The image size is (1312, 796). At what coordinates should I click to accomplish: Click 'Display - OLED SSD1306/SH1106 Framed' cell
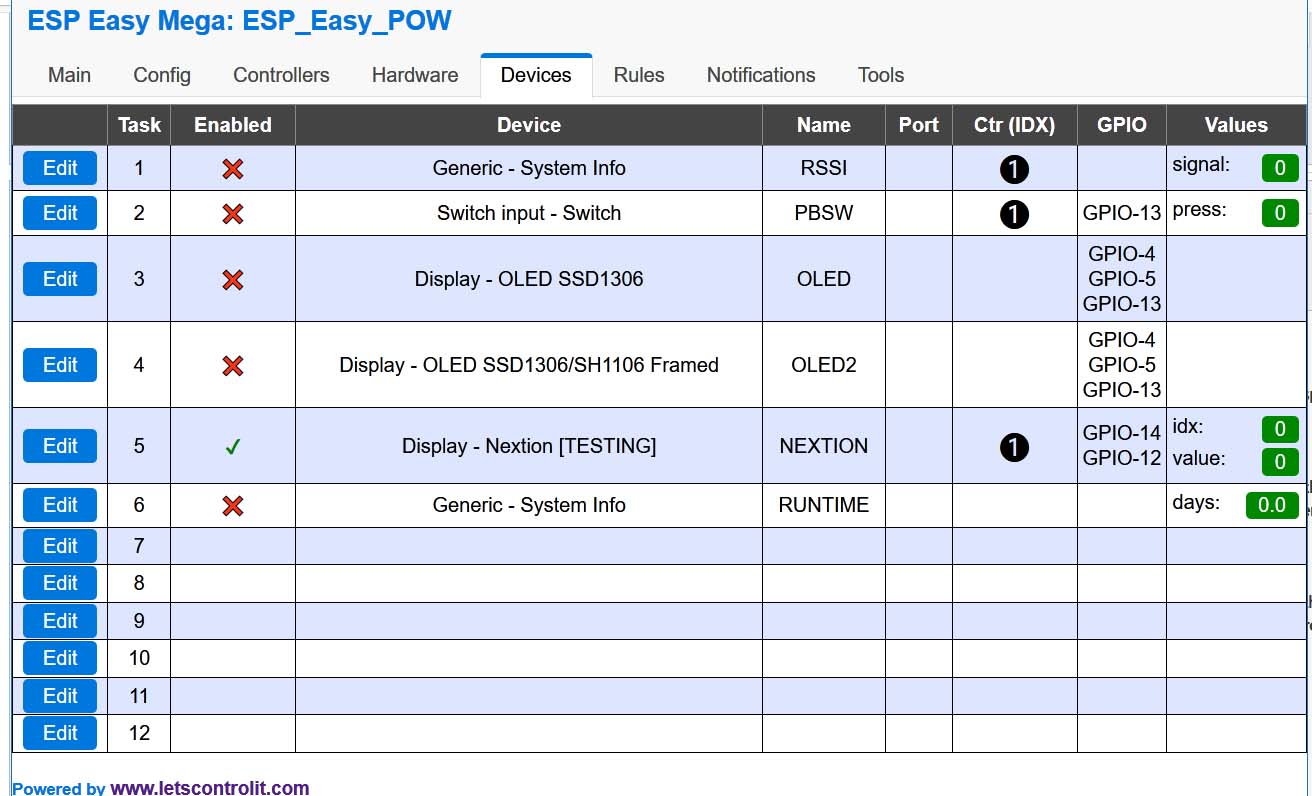[x=529, y=365]
